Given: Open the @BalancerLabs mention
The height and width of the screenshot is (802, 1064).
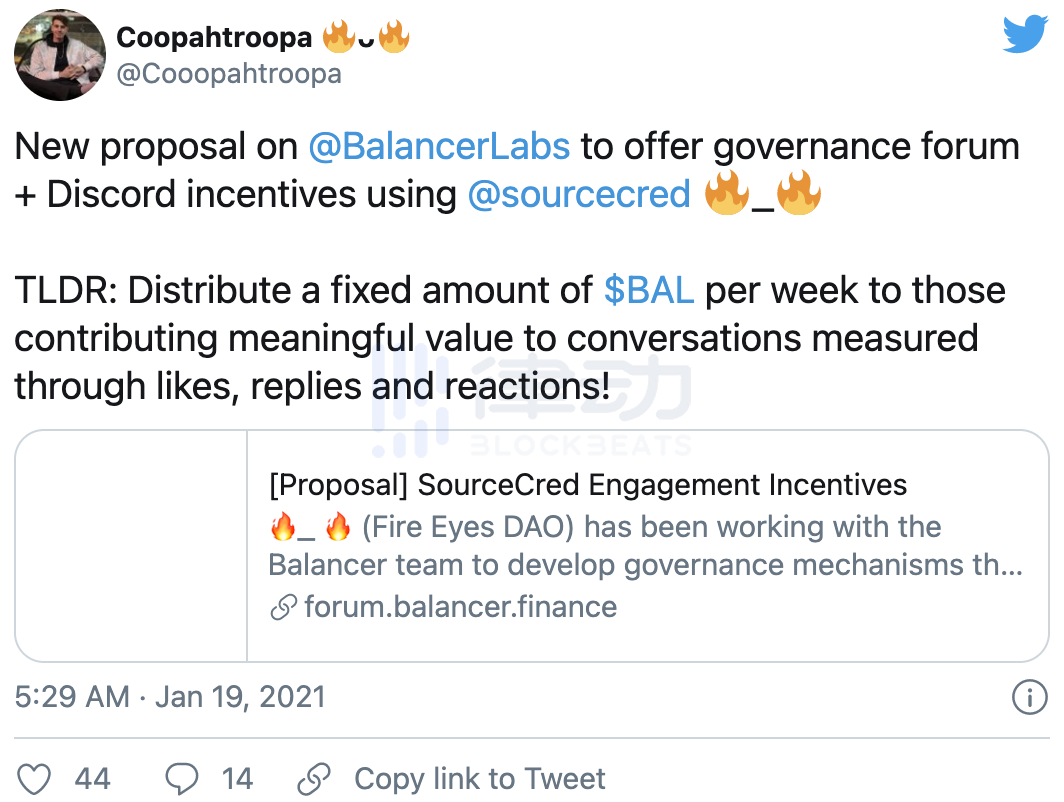Looking at the screenshot, I should pos(439,147).
